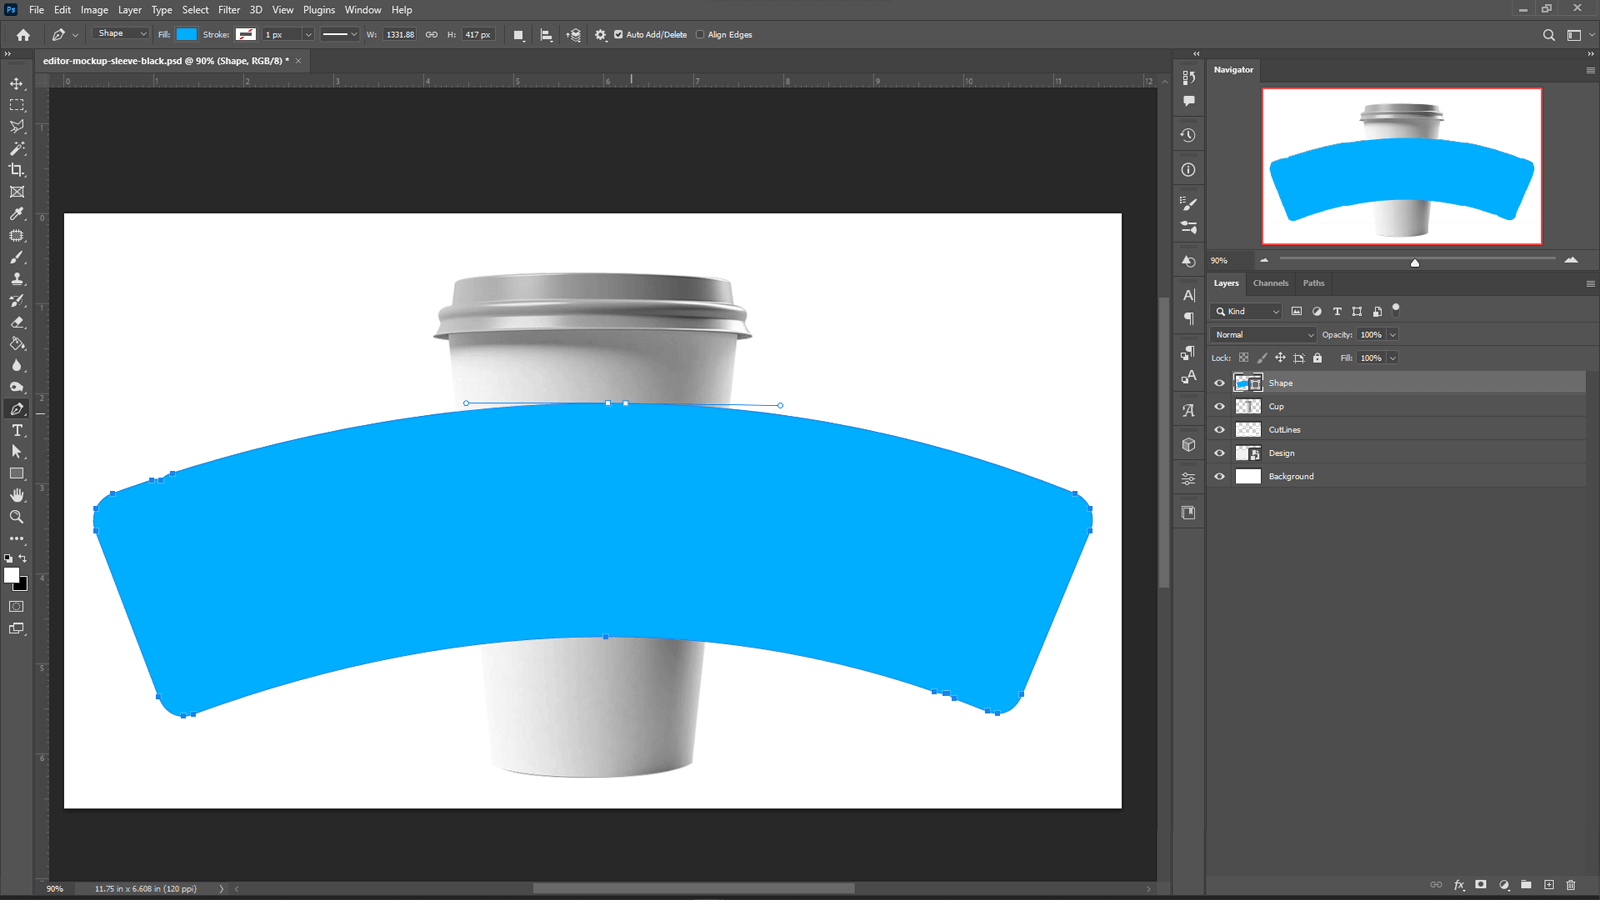The image size is (1600, 900).
Task: Select the Pen tool
Action: click(16, 408)
